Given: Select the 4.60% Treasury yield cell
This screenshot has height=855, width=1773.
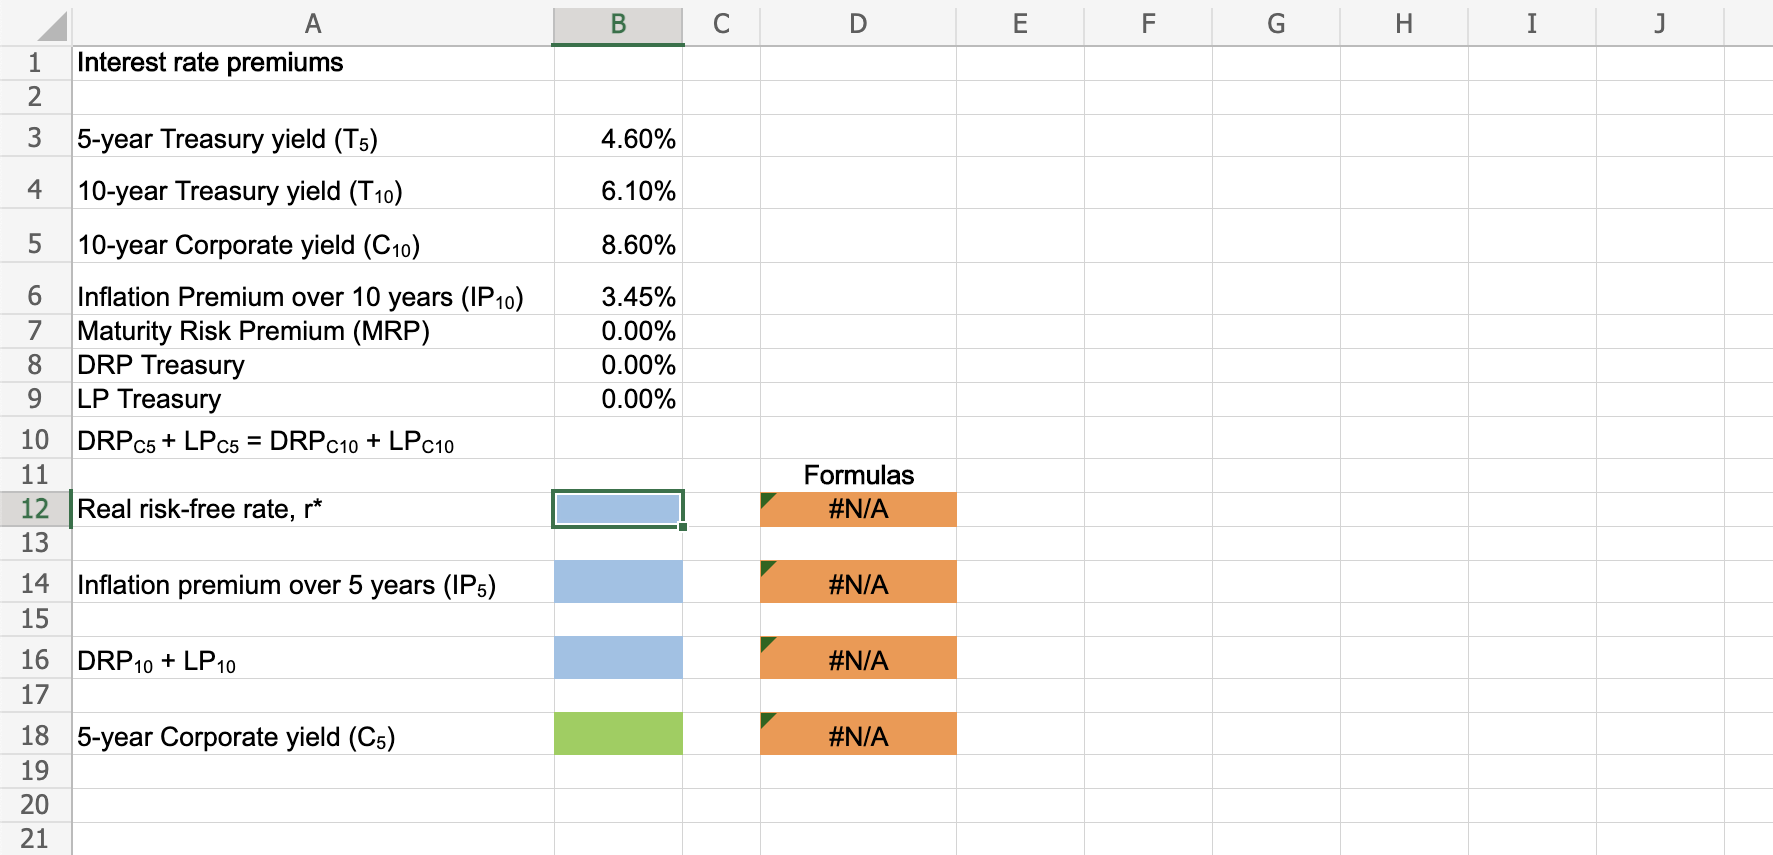Looking at the screenshot, I should coord(618,138).
